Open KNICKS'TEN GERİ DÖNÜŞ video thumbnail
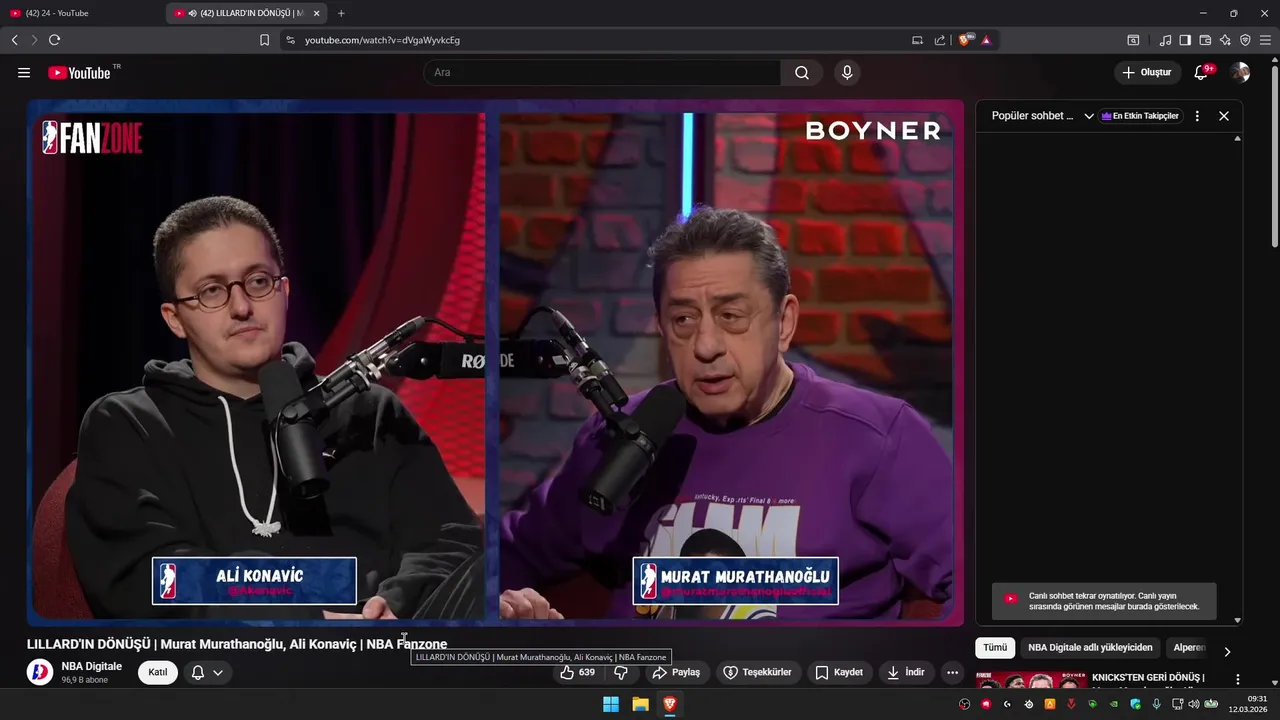The height and width of the screenshot is (720, 1280). (x=1031, y=680)
